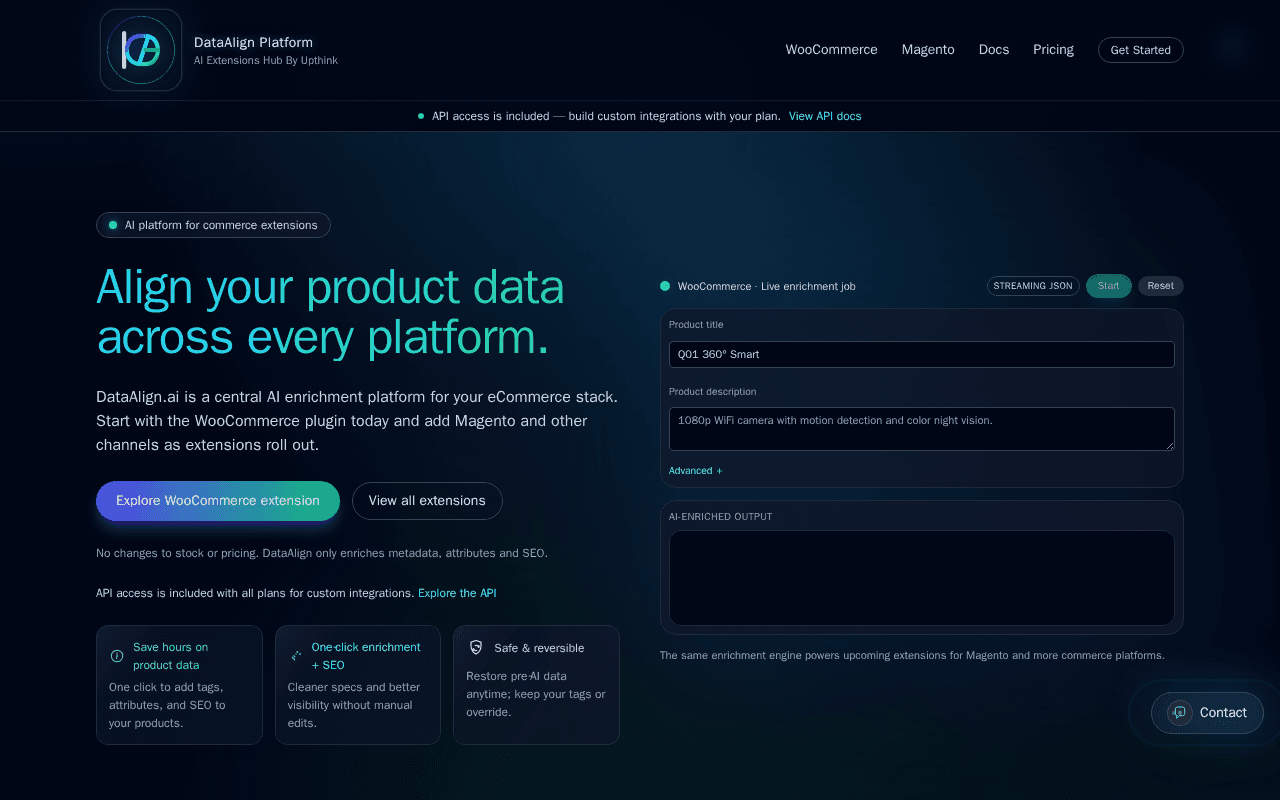1280x800 pixels.
Task: Go to Docs in navigation
Action: click(994, 49)
